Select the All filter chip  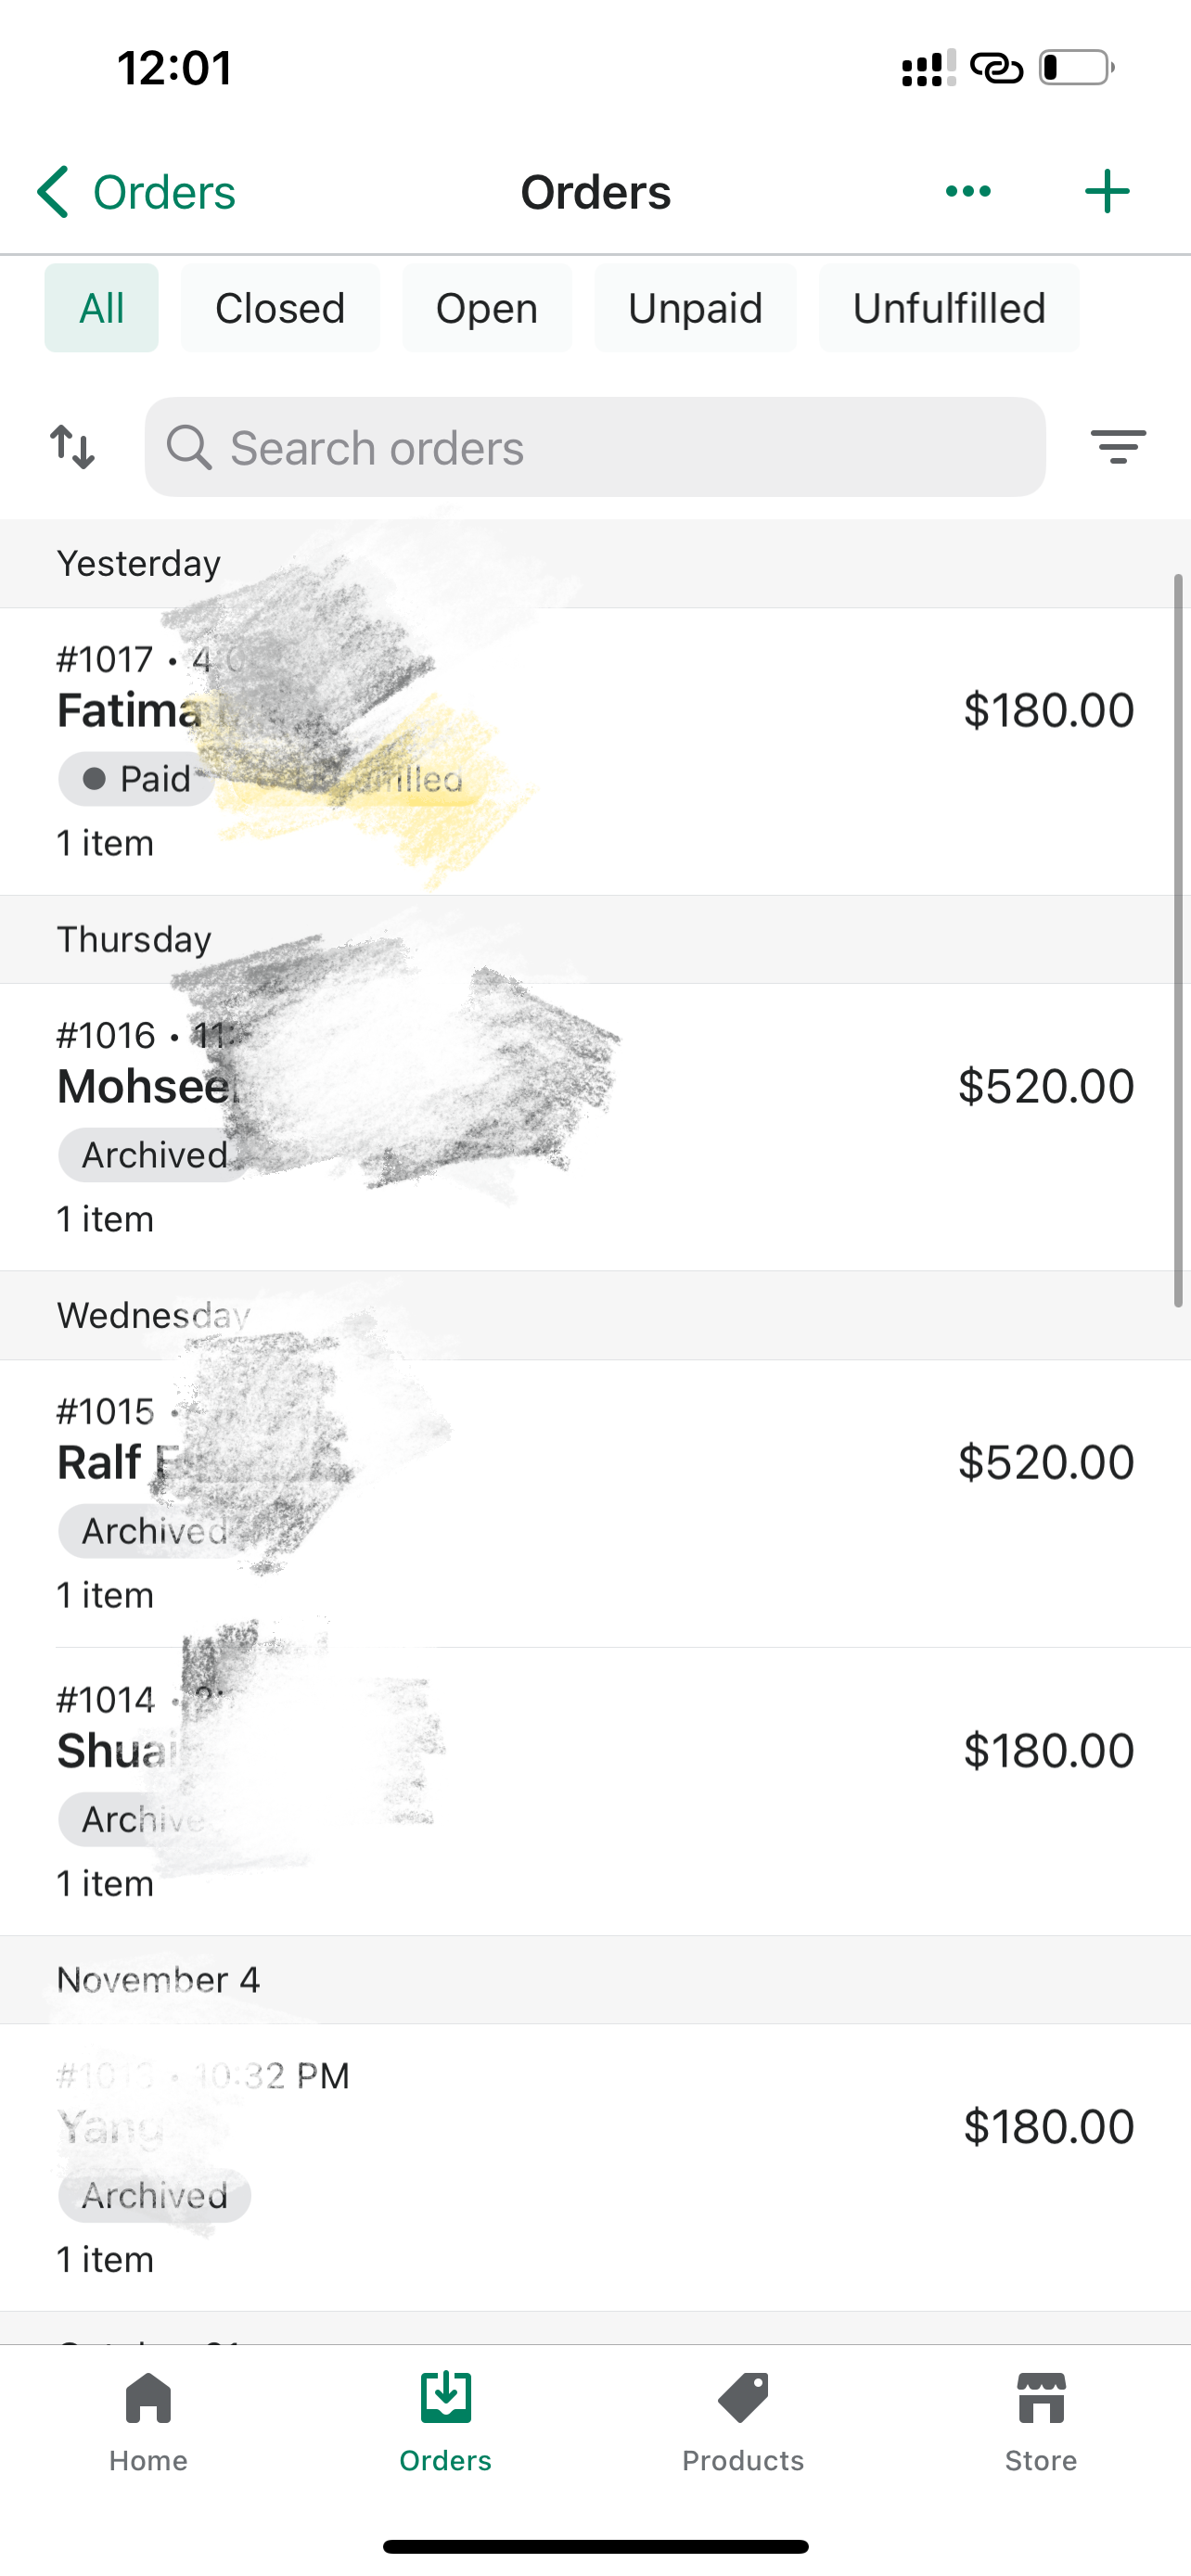(x=101, y=308)
